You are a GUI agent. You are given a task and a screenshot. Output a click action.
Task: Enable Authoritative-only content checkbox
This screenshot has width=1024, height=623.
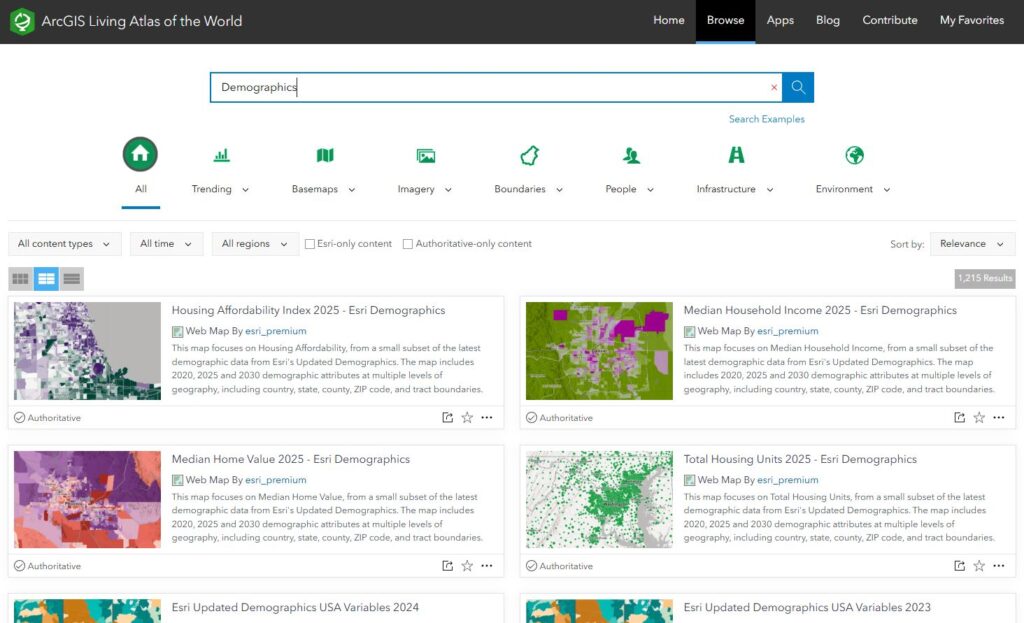pos(408,244)
